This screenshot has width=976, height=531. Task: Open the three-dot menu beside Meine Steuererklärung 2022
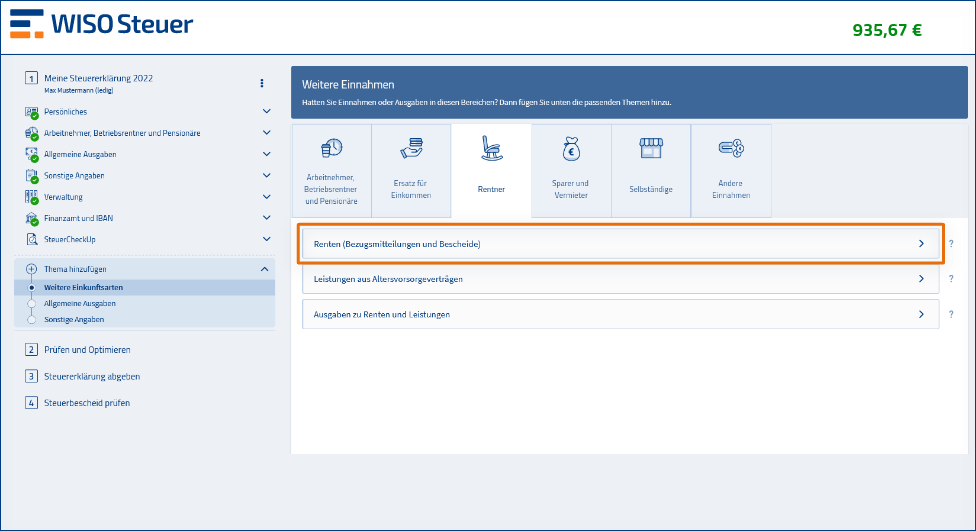pos(262,83)
